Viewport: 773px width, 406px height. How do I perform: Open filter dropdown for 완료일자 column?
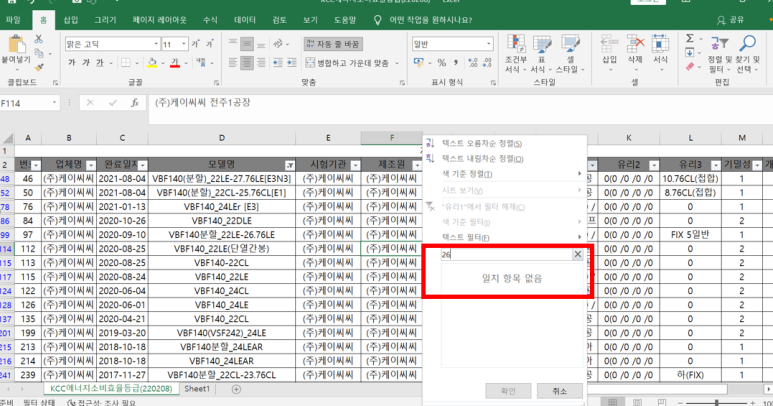142,165
